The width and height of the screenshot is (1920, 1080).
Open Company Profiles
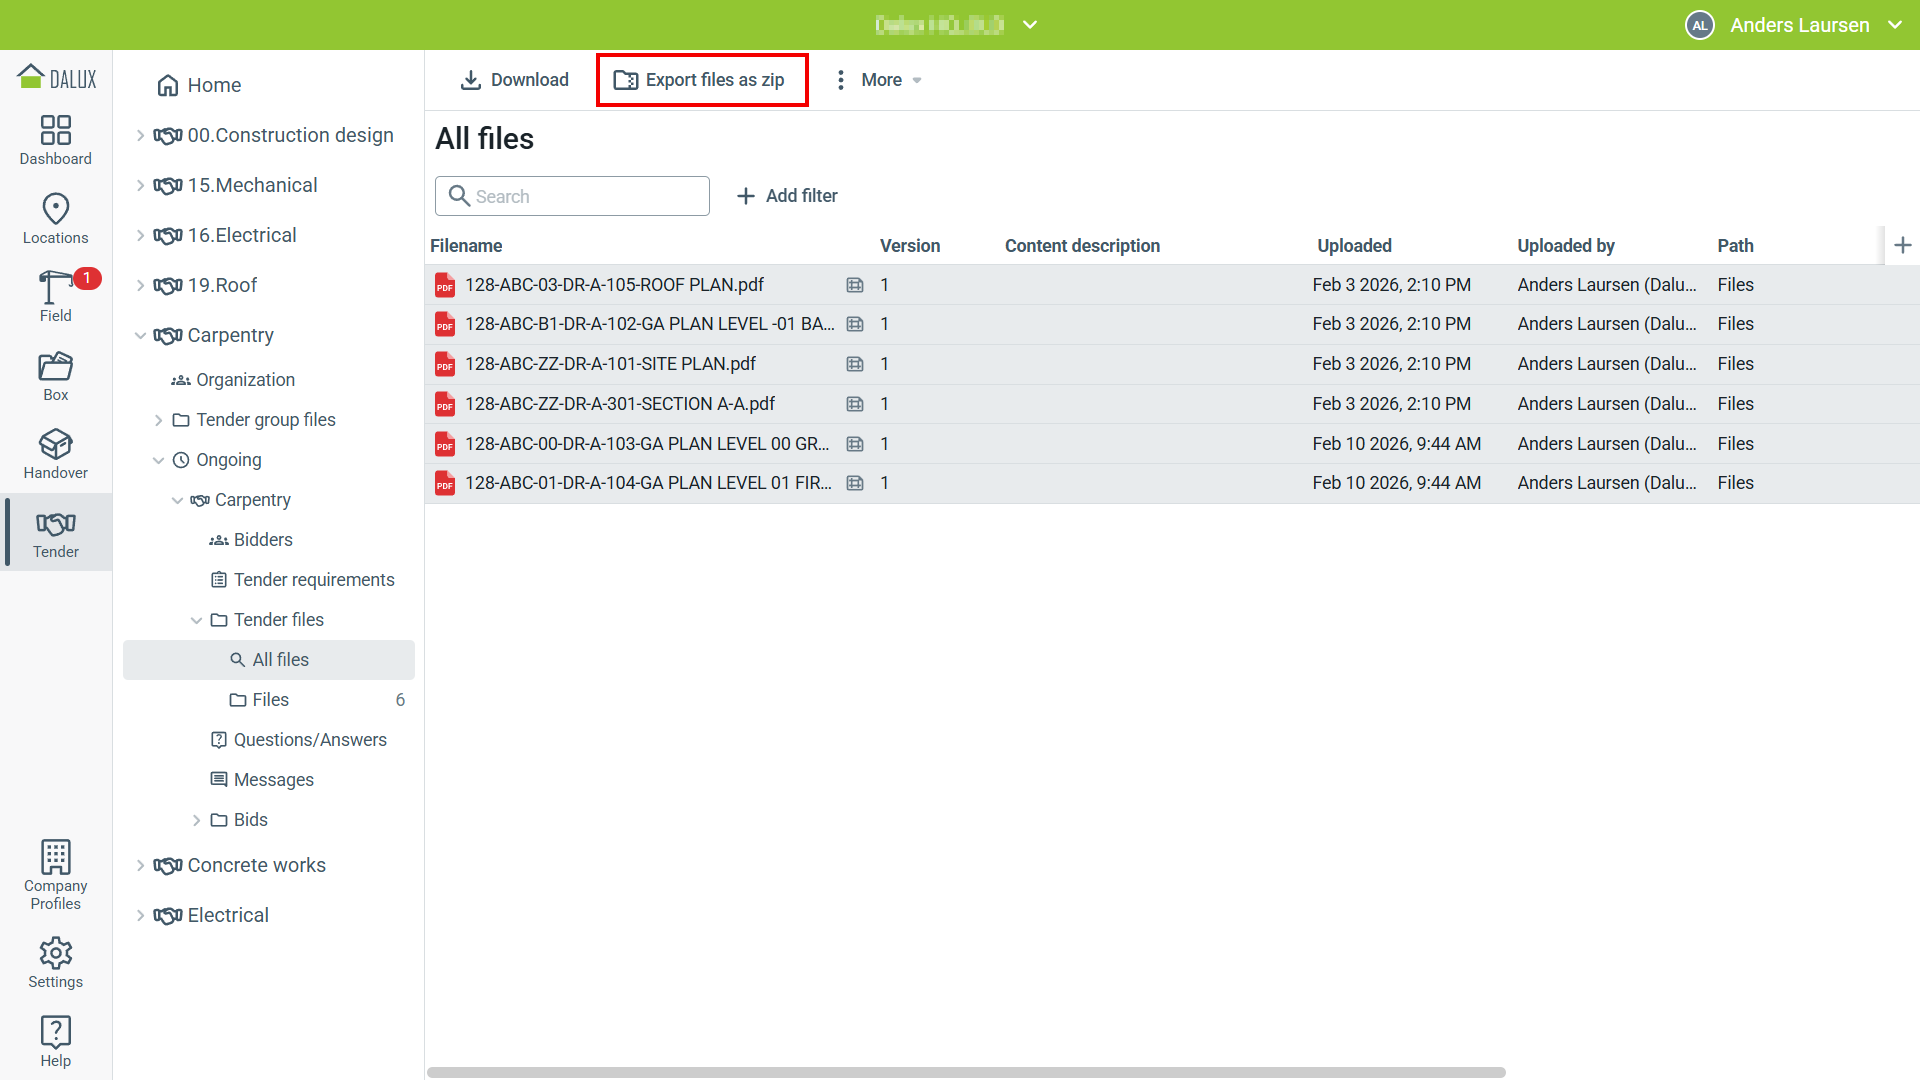[x=56, y=875]
